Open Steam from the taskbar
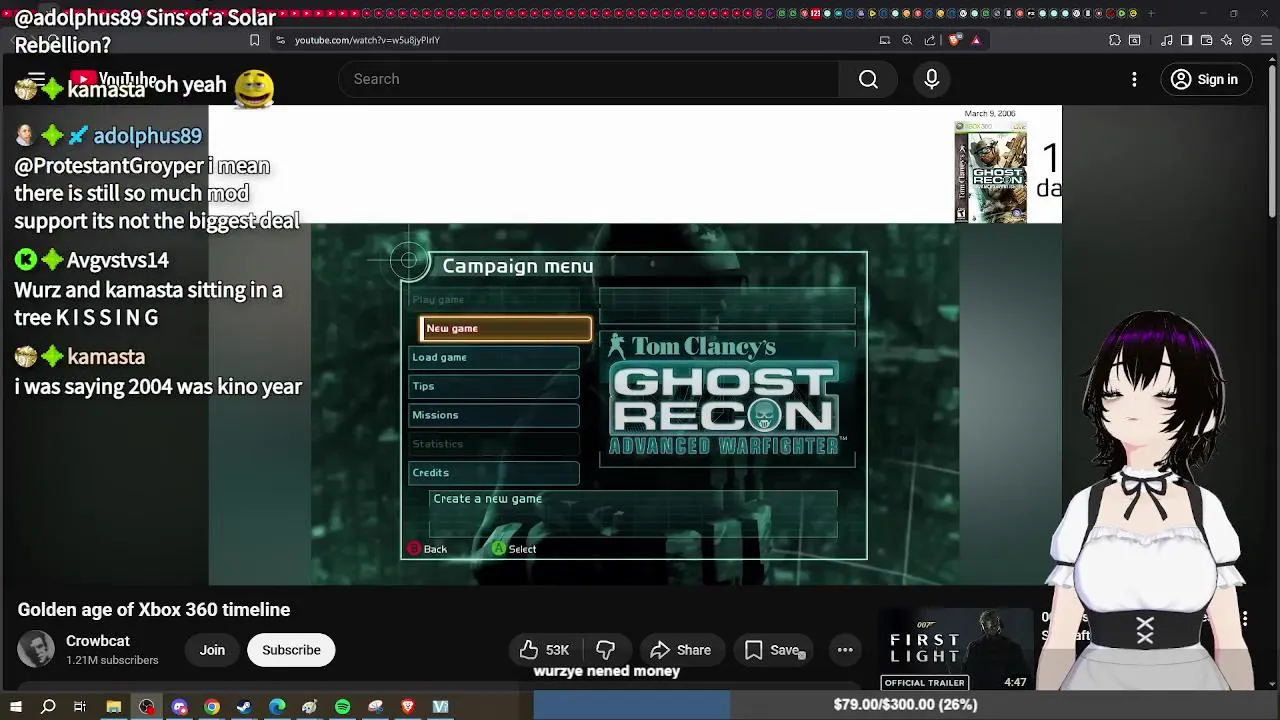Image resolution: width=1280 pixels, height=720 pixels. (244, 707)
